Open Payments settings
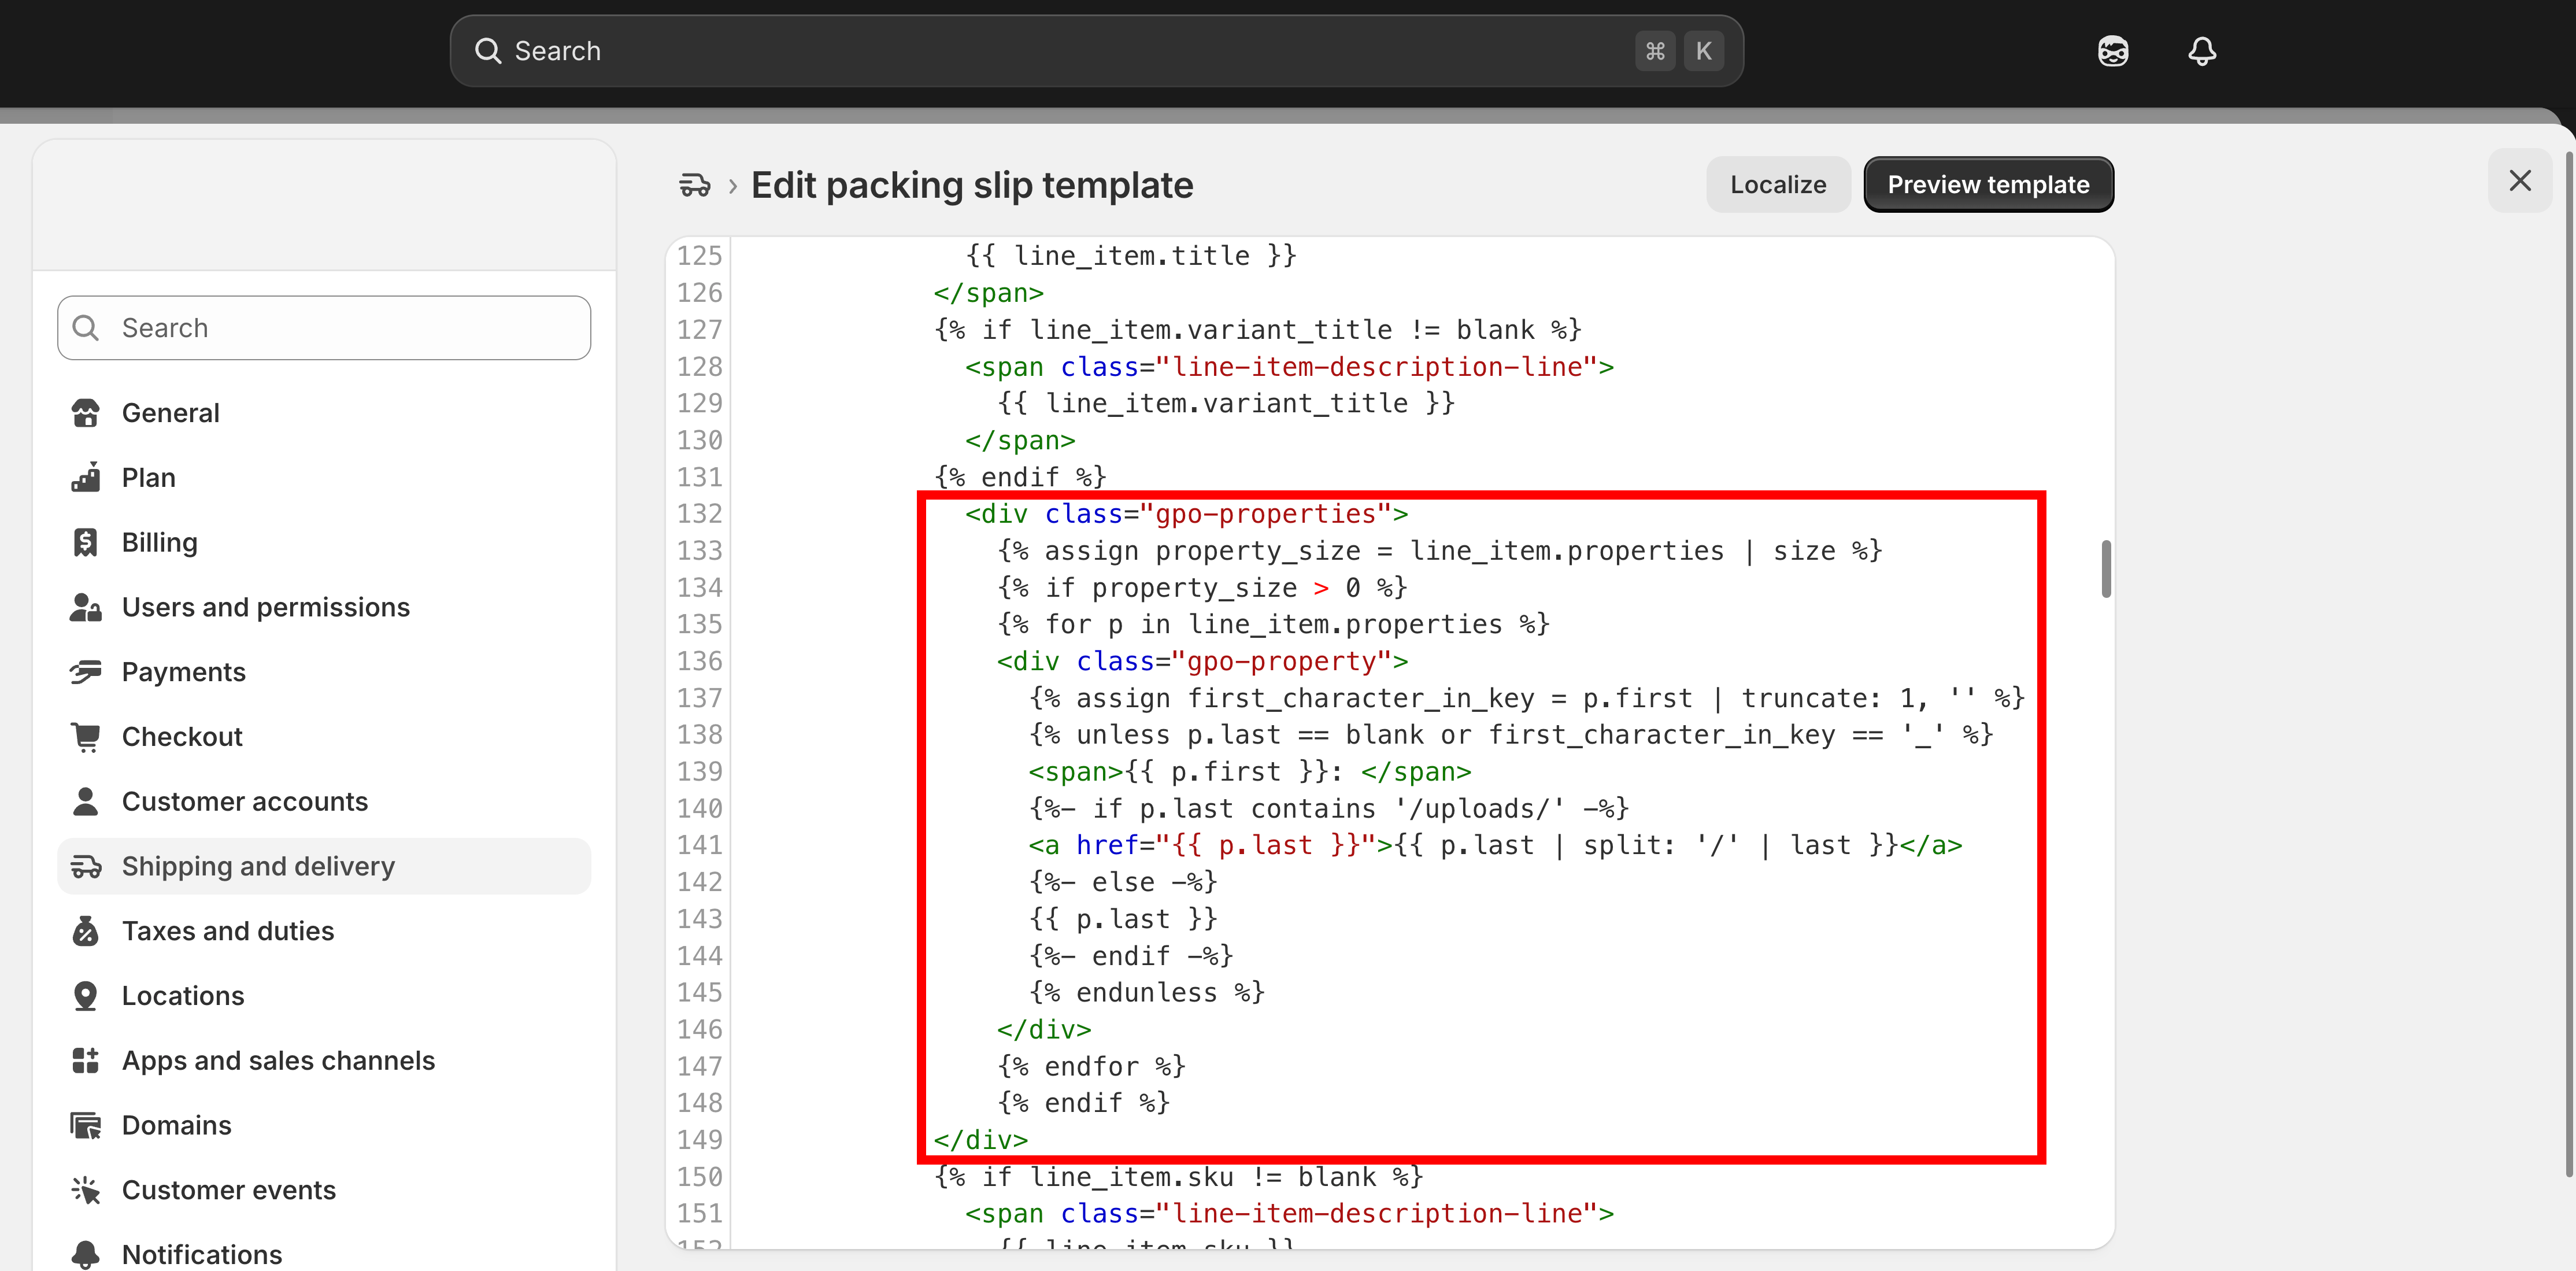2576x1271 pixels. 324,672
